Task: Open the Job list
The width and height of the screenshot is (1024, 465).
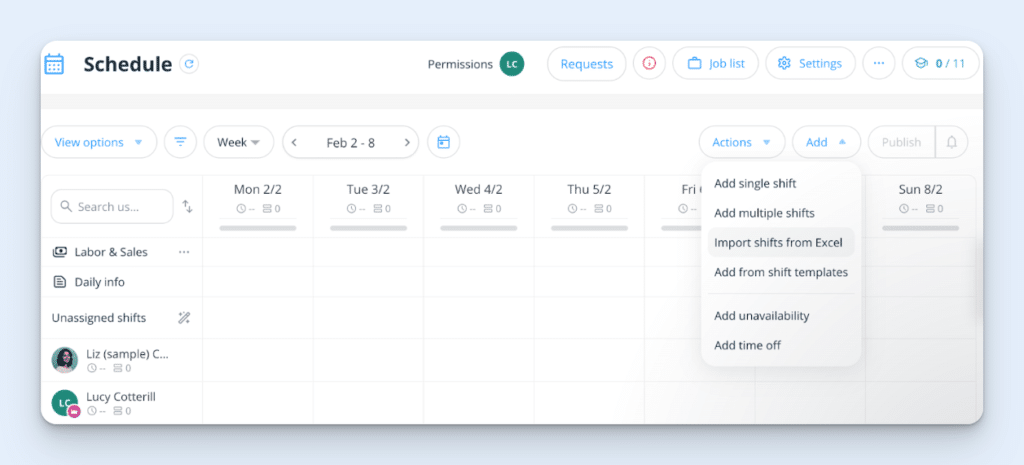Action: 716,63
